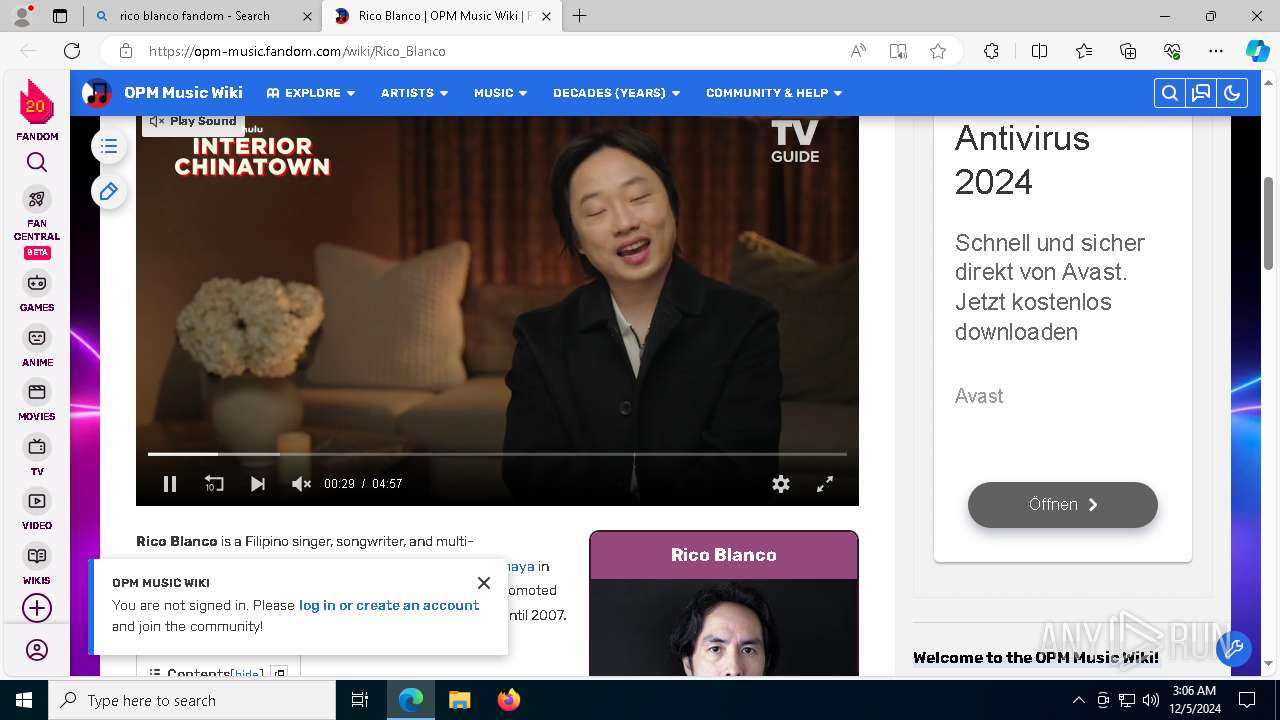Expand the Music menu
This screenshot has height=720, width=1280.
501,93
